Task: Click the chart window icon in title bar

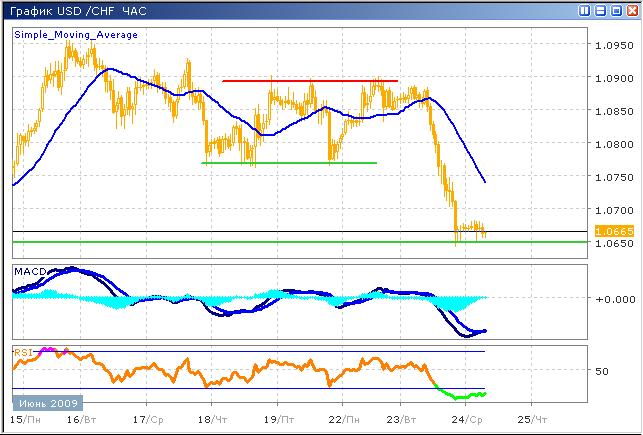Action: point(10,10)
